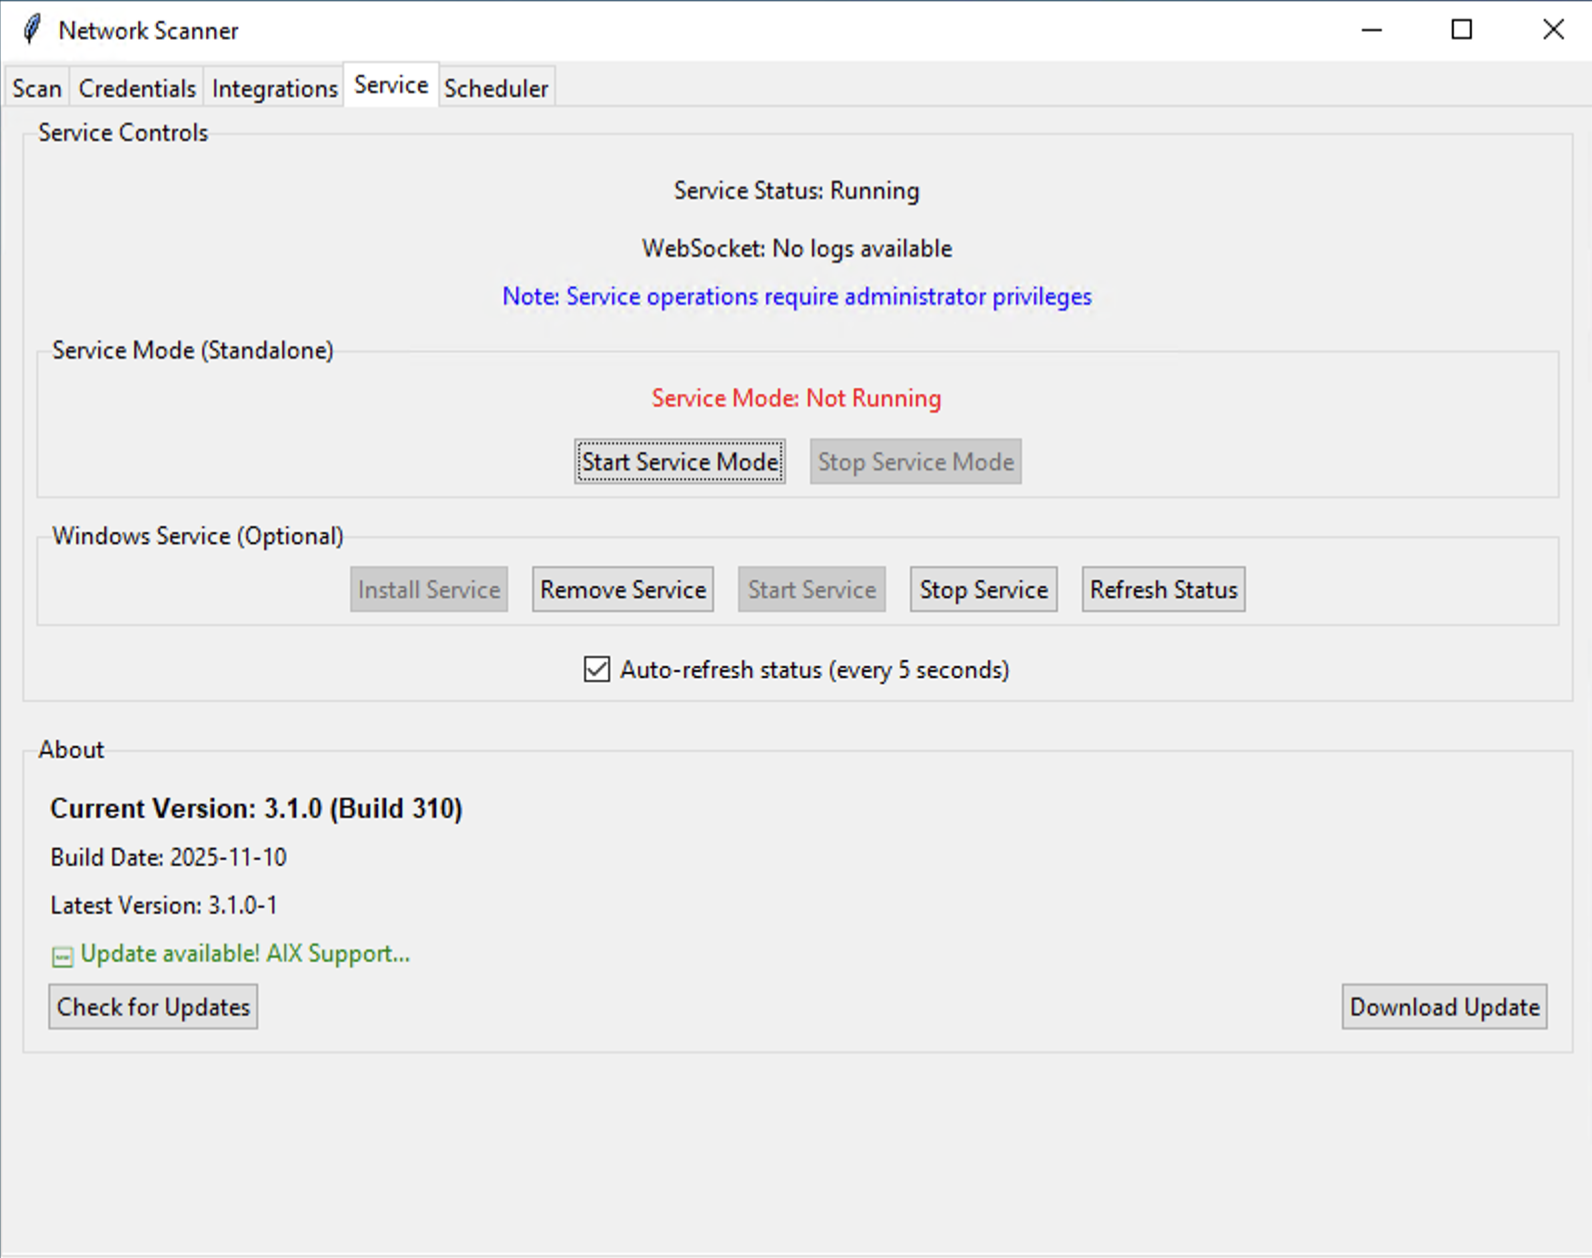Maximize the Network Scanner window
This screenshot has width=1592, height=1258.
tap(1461, 30)
